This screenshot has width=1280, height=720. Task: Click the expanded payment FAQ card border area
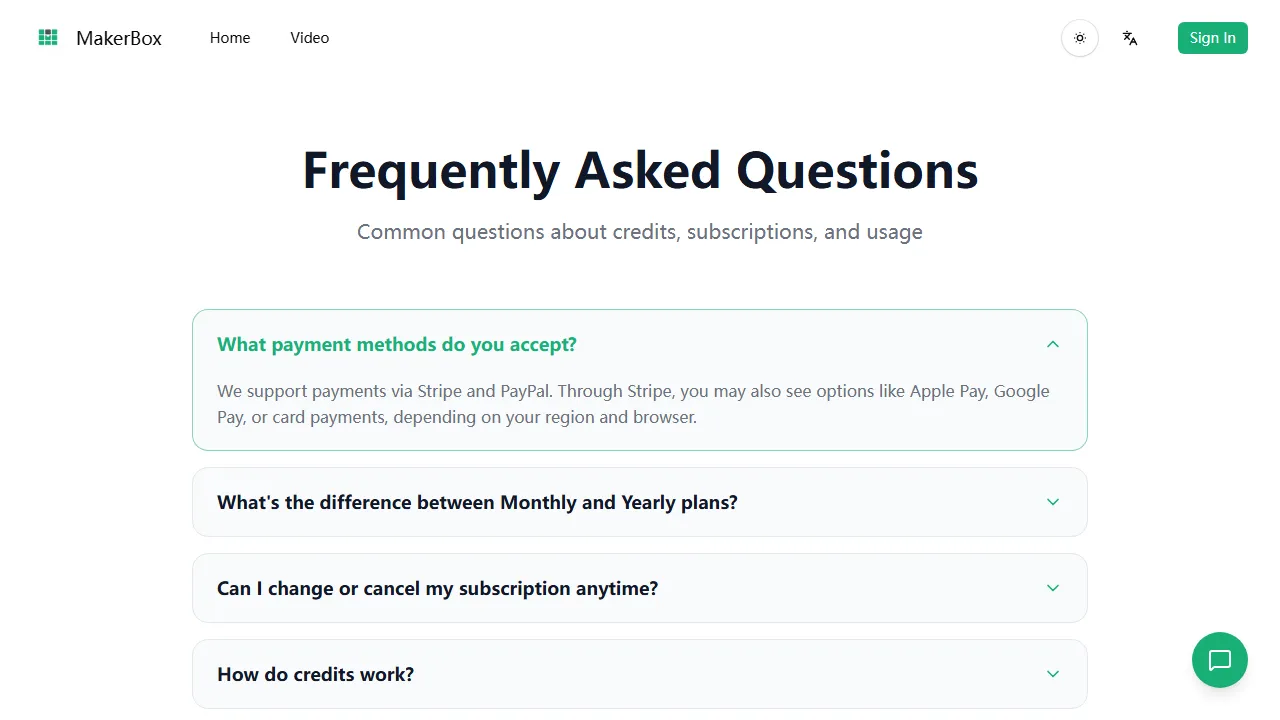(640, 380)
